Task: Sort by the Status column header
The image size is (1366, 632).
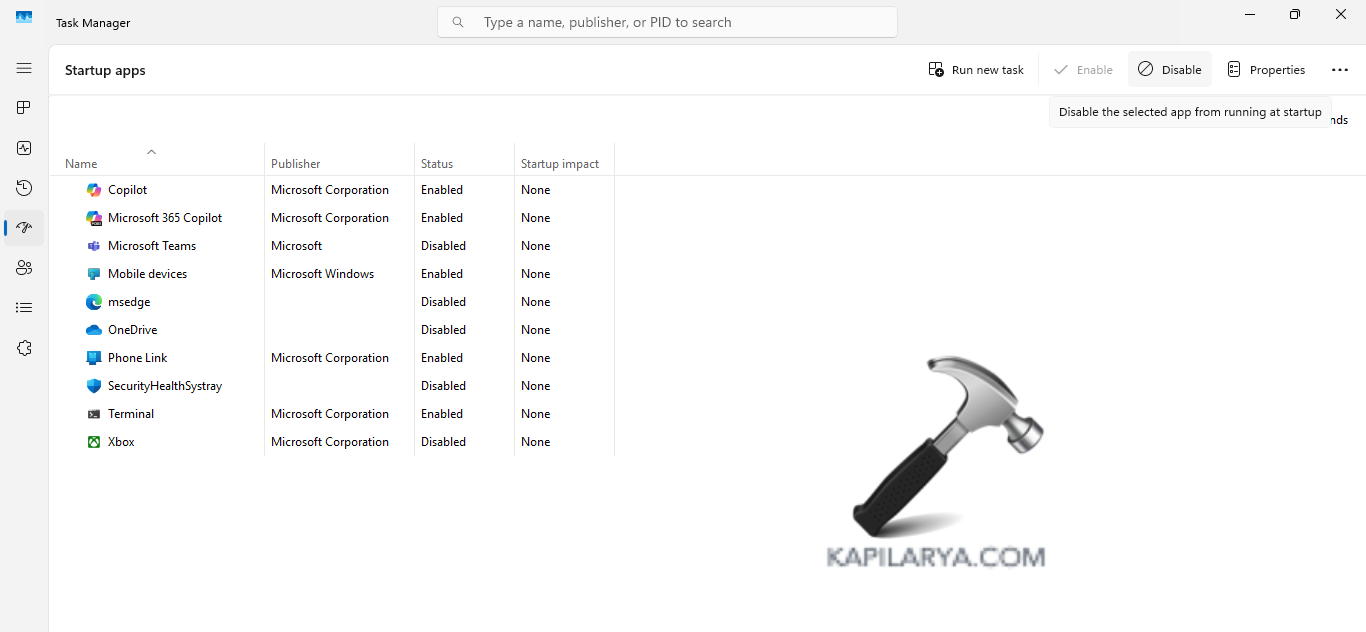Action: pyautogui.click(x=437, y=164)
